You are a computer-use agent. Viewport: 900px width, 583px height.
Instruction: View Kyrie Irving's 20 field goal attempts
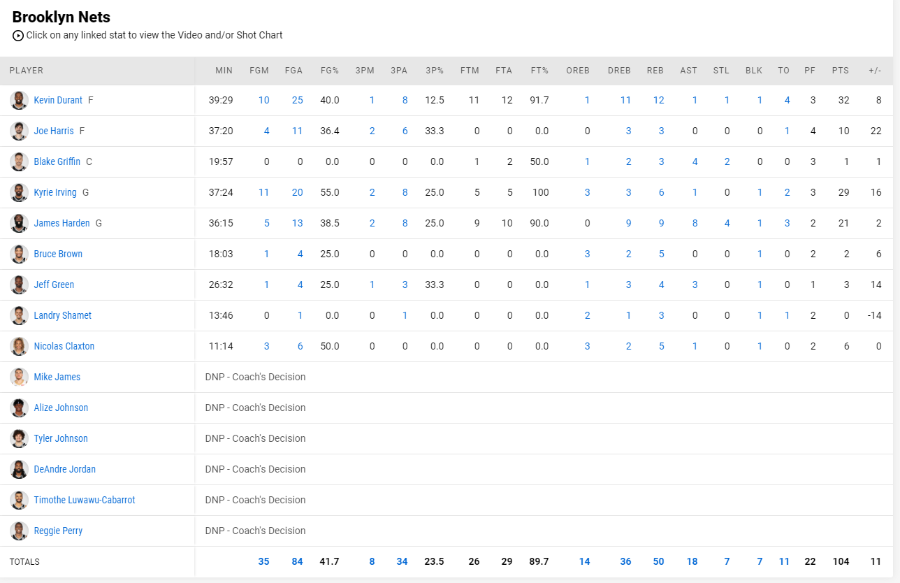click(x=297, y=193)
